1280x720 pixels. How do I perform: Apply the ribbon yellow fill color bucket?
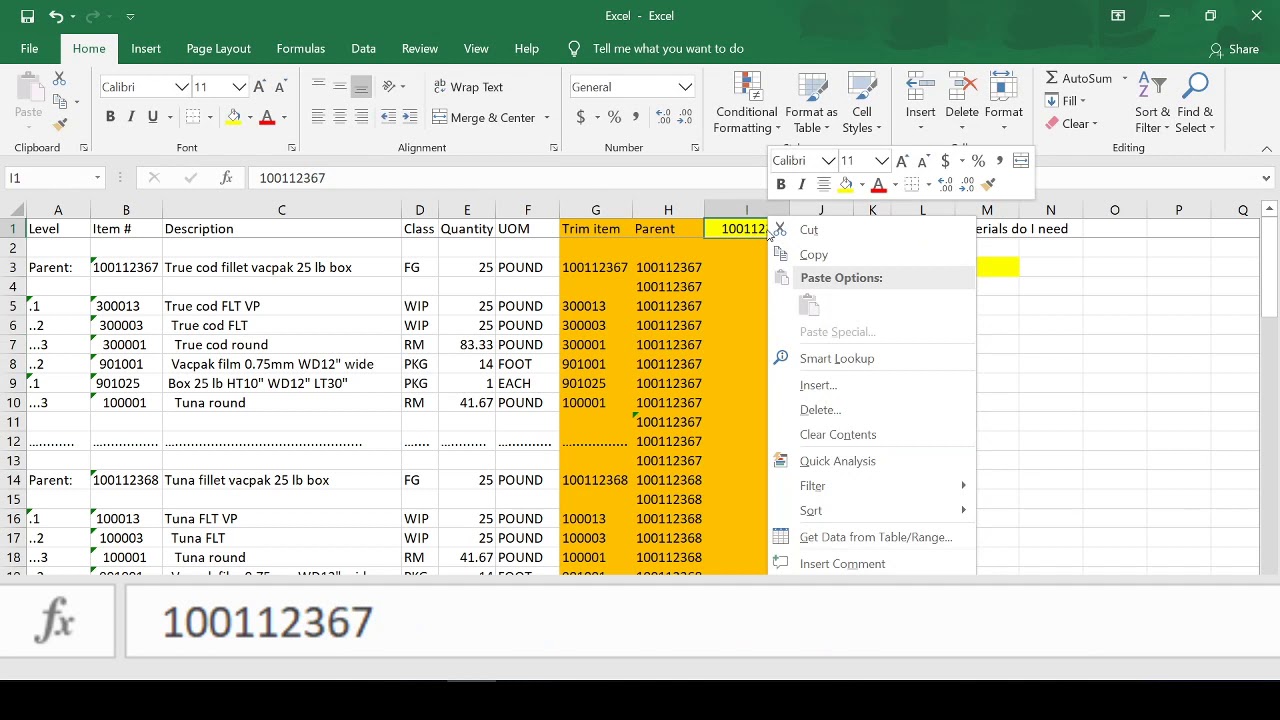click(233, 117)
